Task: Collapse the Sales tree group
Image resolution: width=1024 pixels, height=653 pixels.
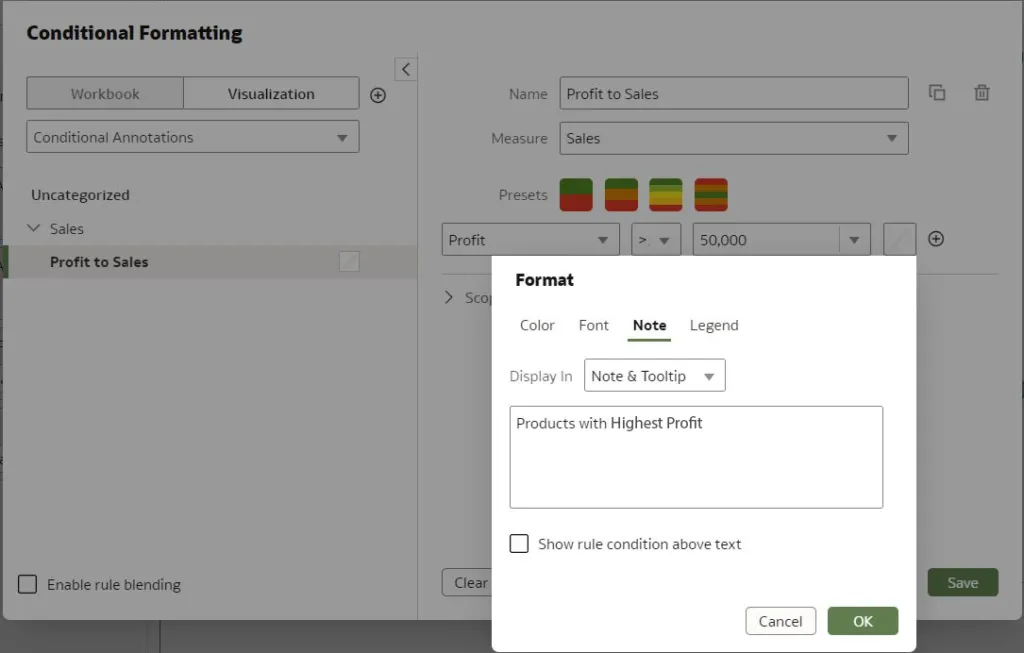Action: pos(34,229)
